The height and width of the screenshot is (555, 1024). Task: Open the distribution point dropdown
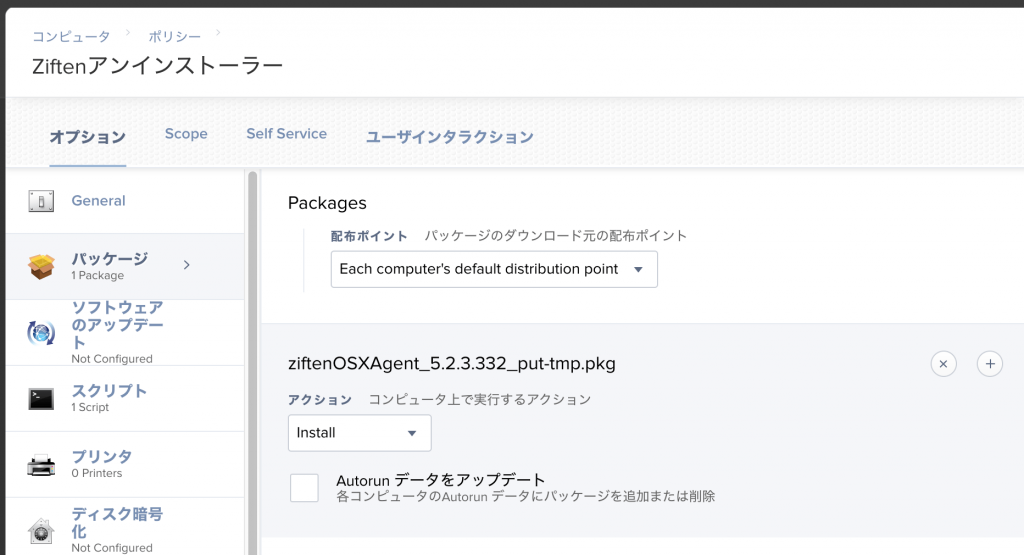[494, 269]
